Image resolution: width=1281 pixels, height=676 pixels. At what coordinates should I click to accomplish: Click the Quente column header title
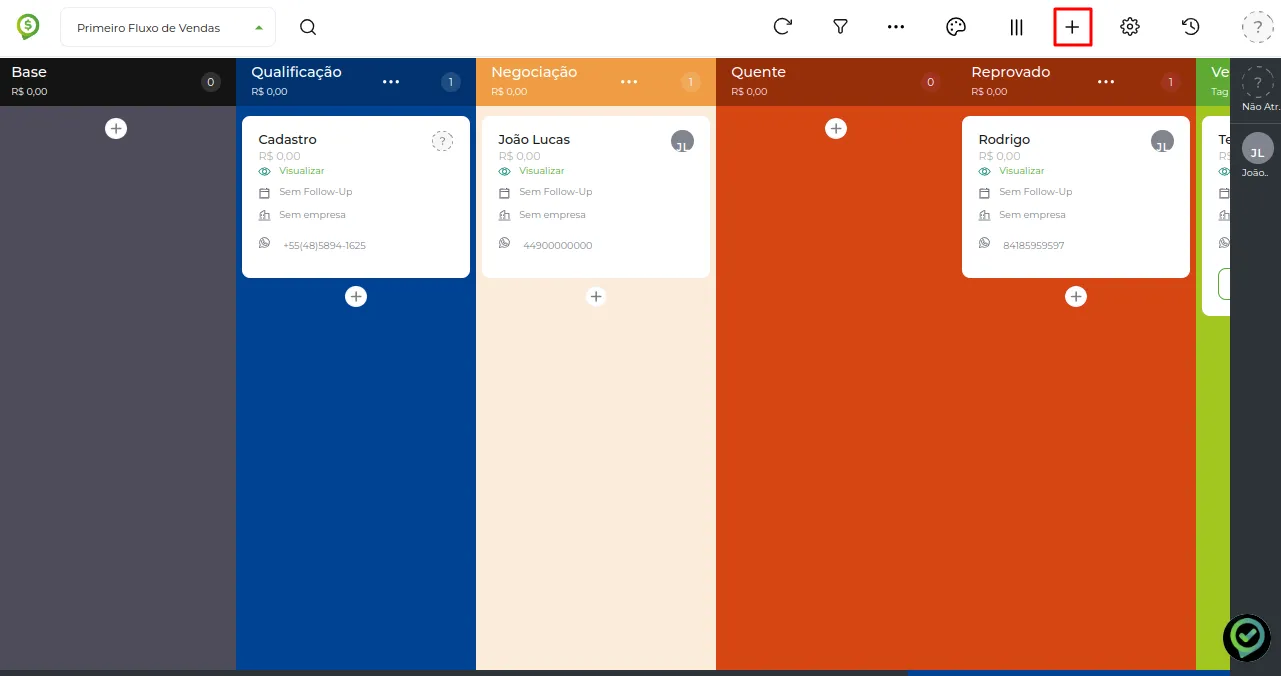[758, 72]
